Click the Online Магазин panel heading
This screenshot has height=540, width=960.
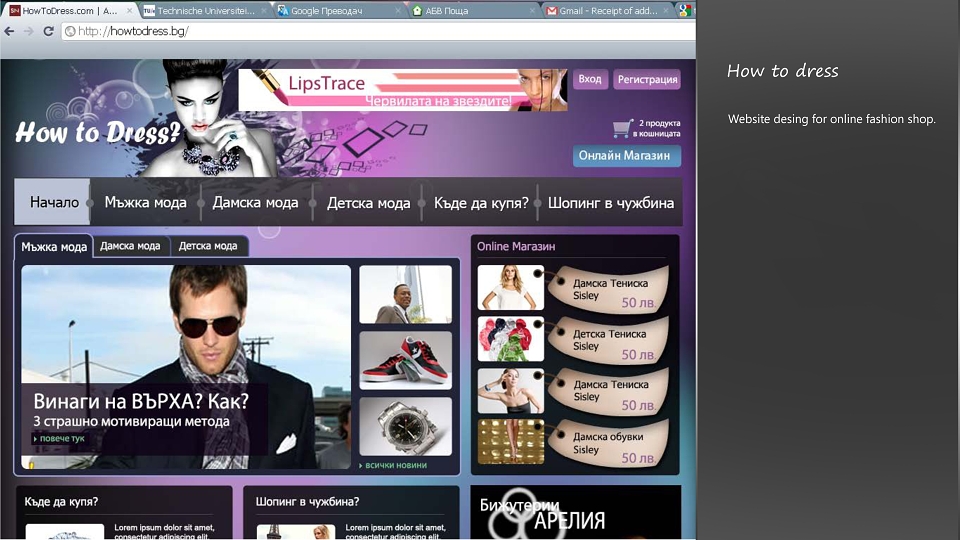click(516, 246)
